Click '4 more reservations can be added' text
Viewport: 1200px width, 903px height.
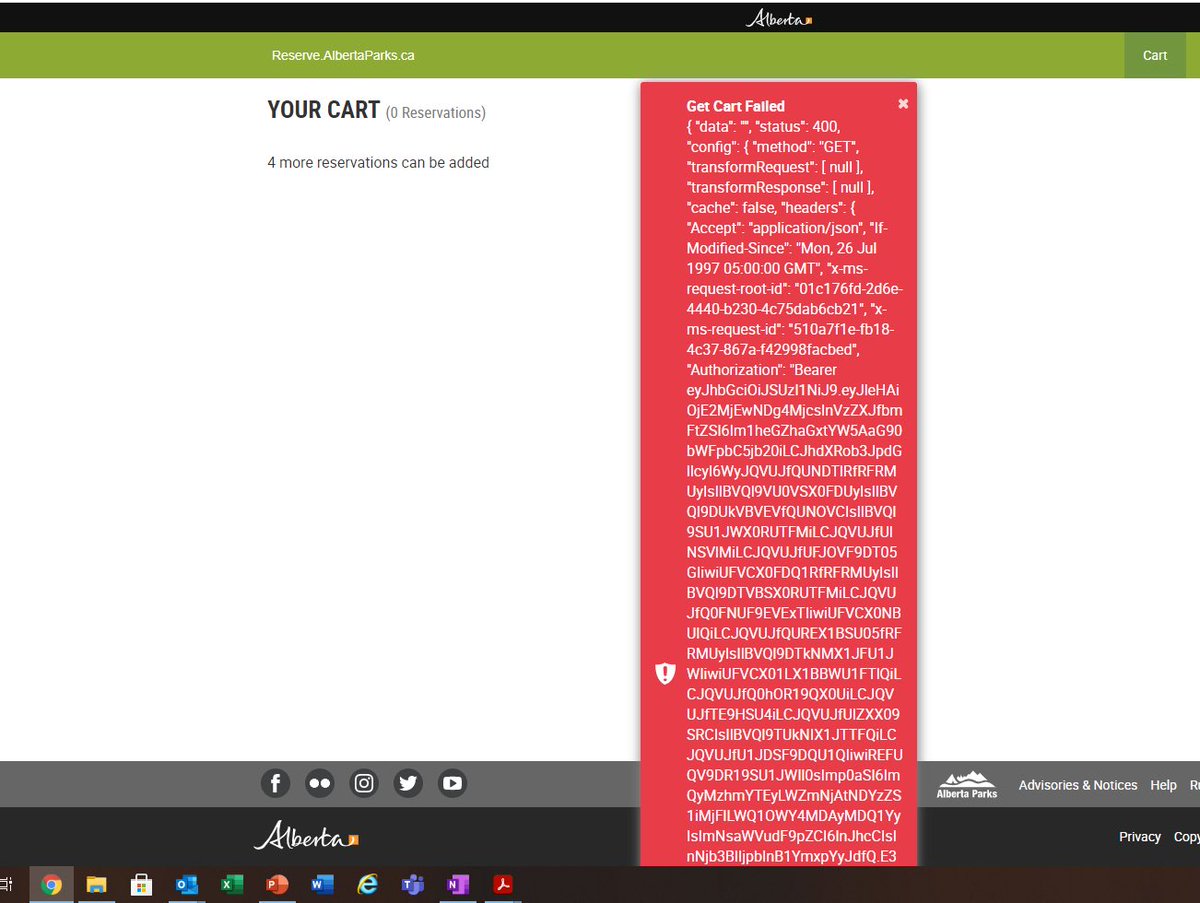tap(378, 162)
